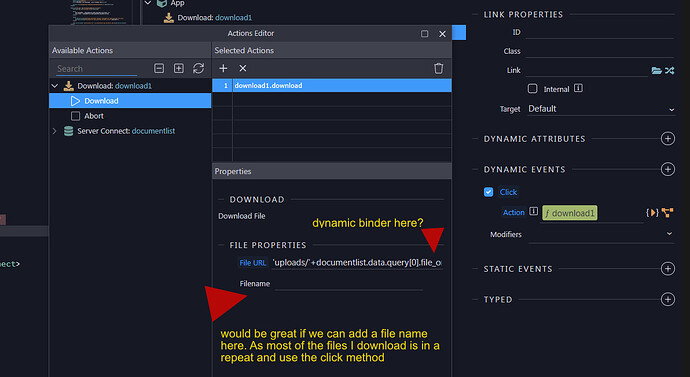This screenshot has width=690, height=377.
Task: Expand the Server Connect documentlist node
Action: (55, 131)
